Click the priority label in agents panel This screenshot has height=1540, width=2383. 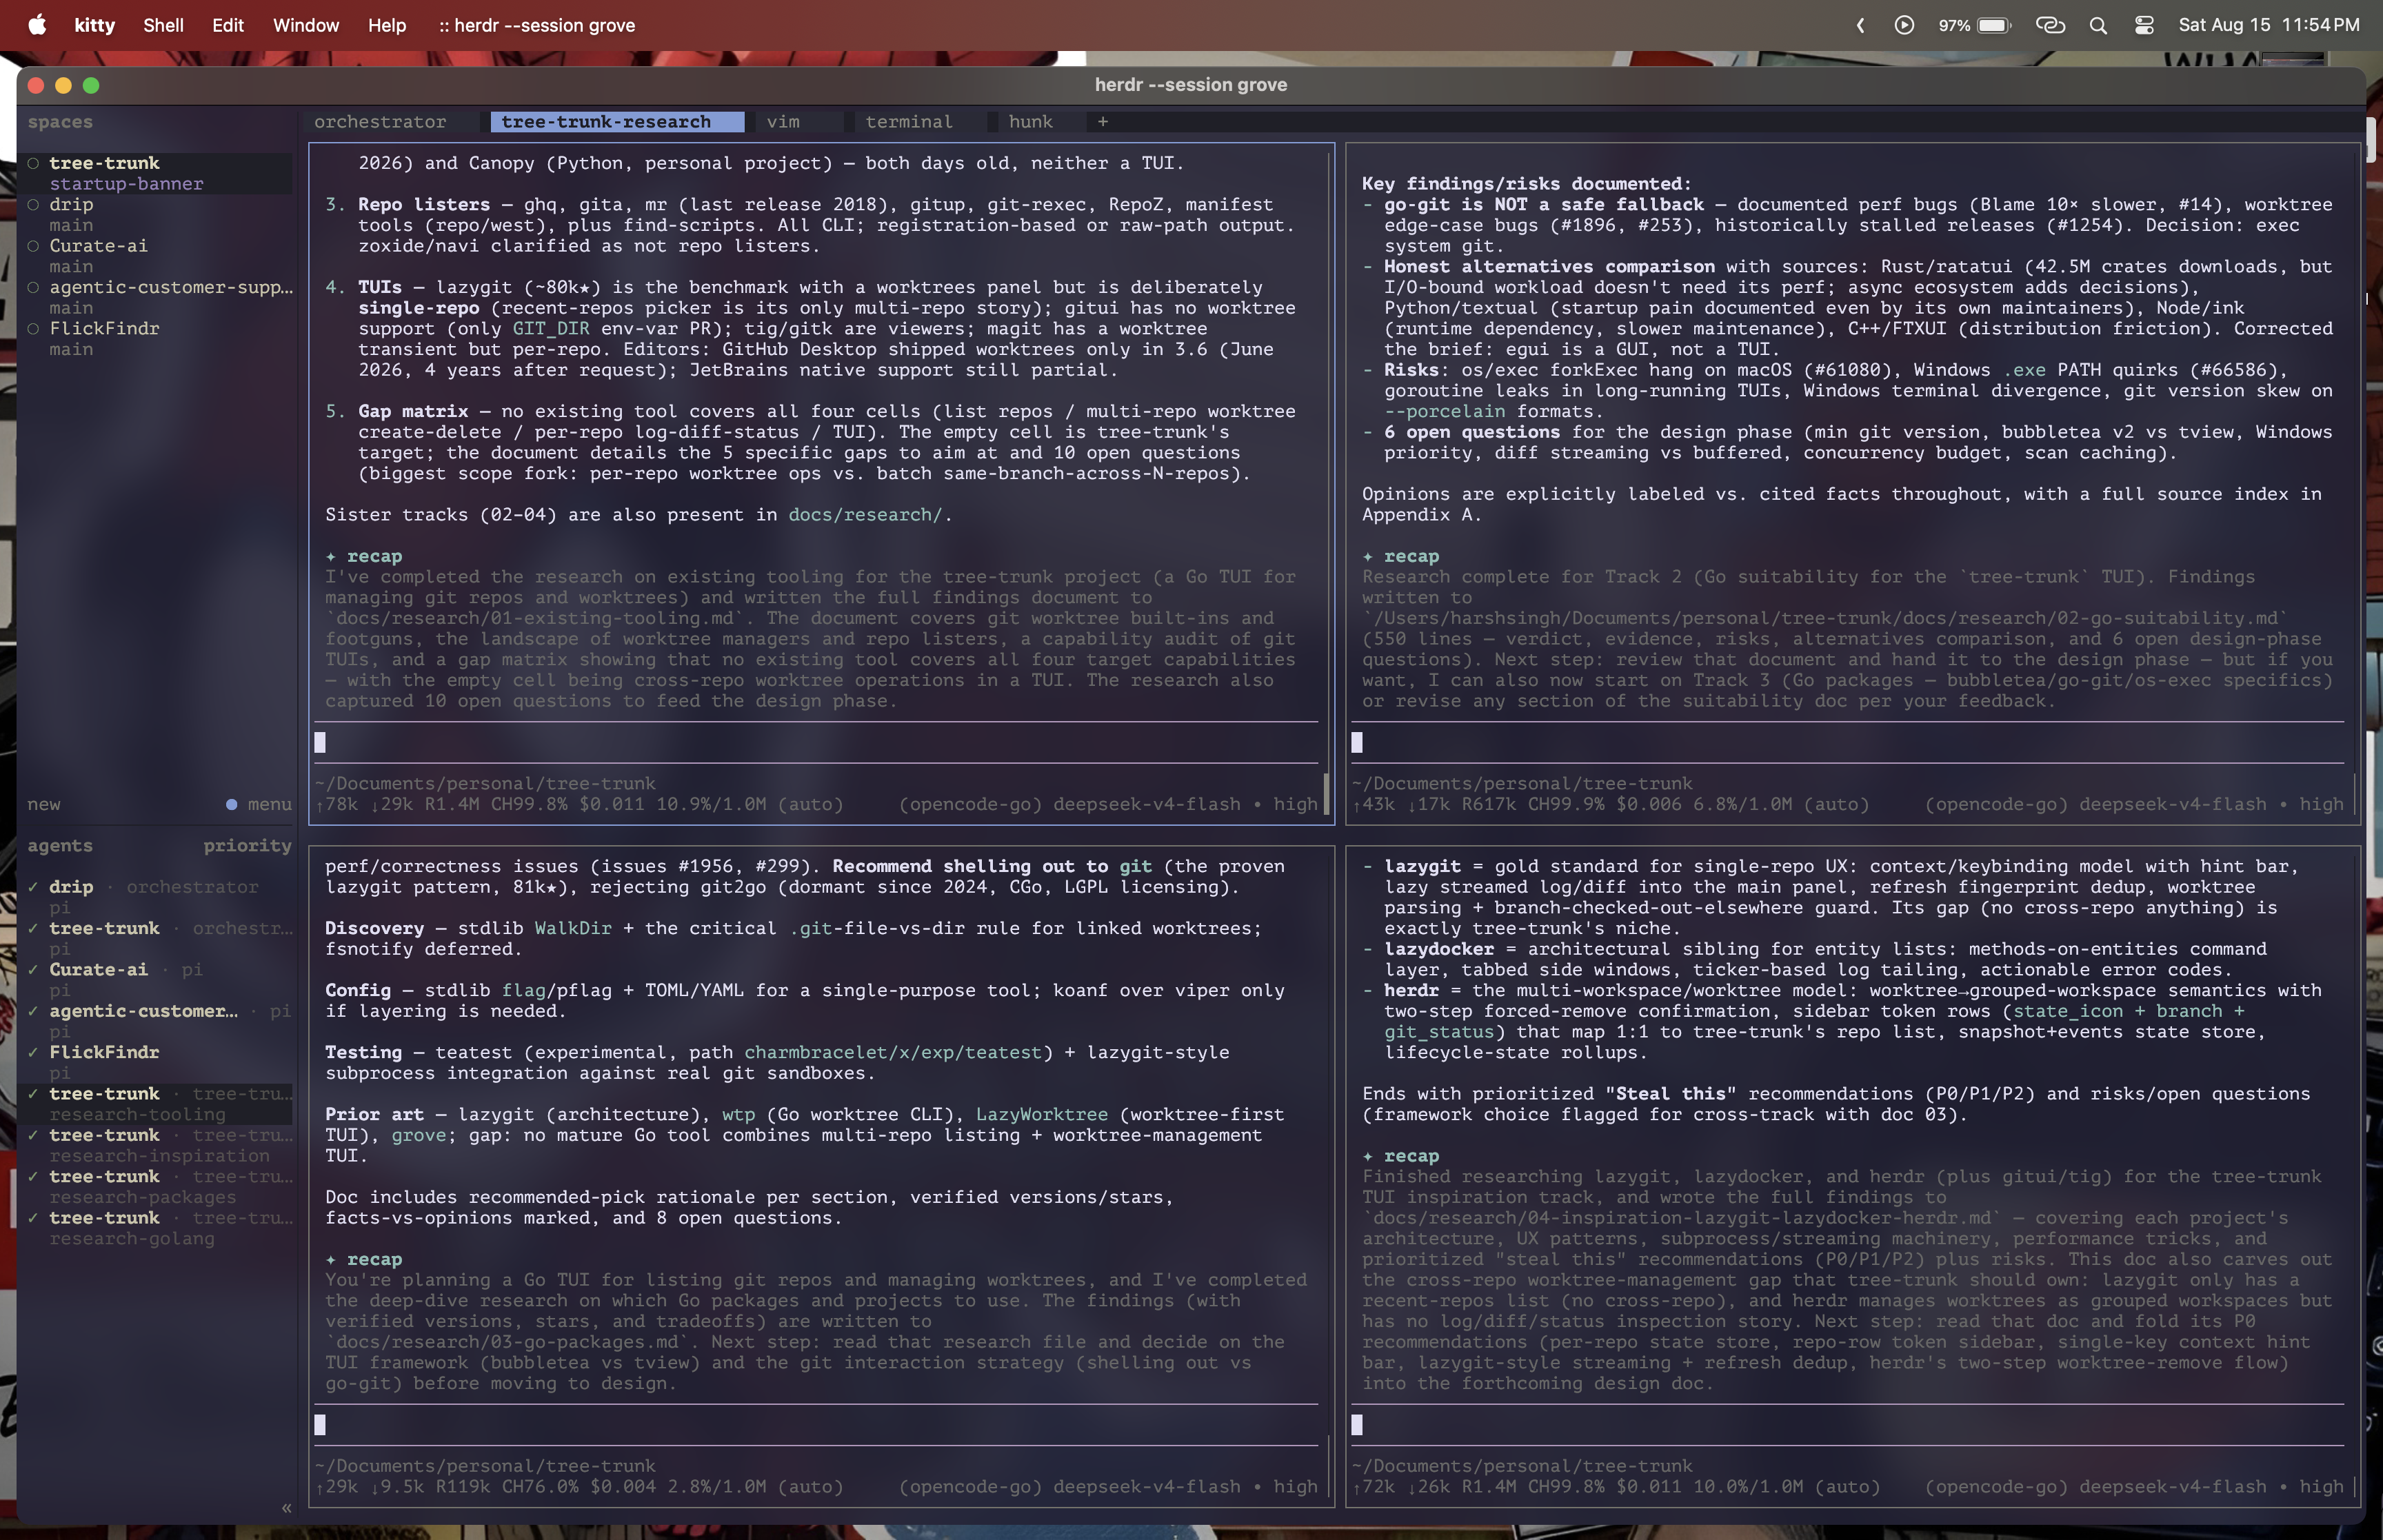pos(248,846)
